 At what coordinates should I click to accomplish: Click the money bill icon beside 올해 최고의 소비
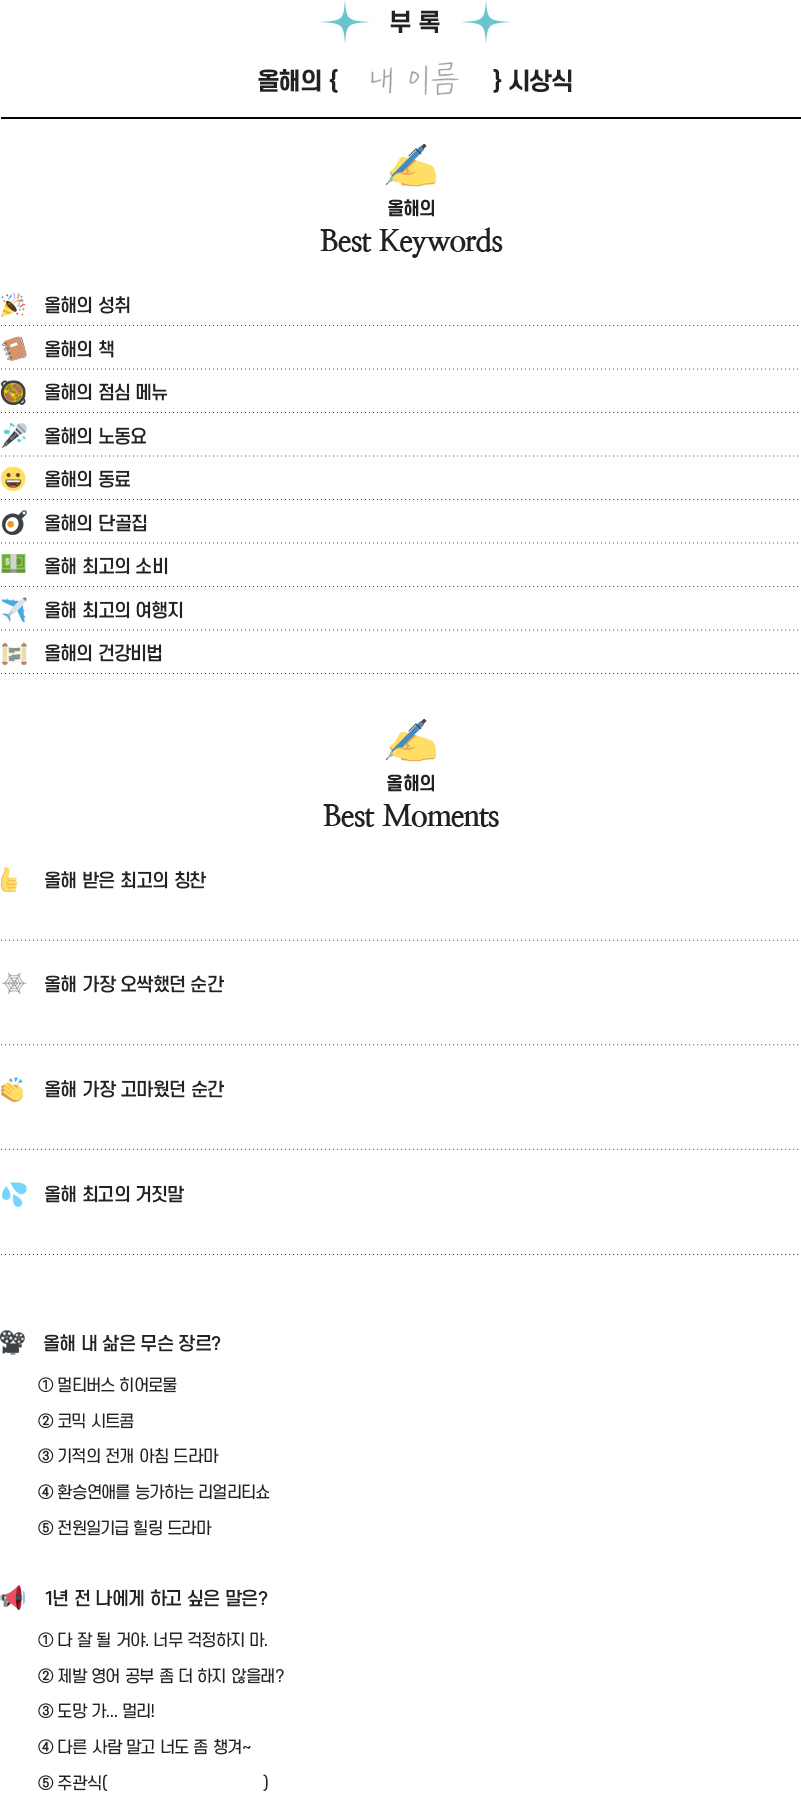13,564
